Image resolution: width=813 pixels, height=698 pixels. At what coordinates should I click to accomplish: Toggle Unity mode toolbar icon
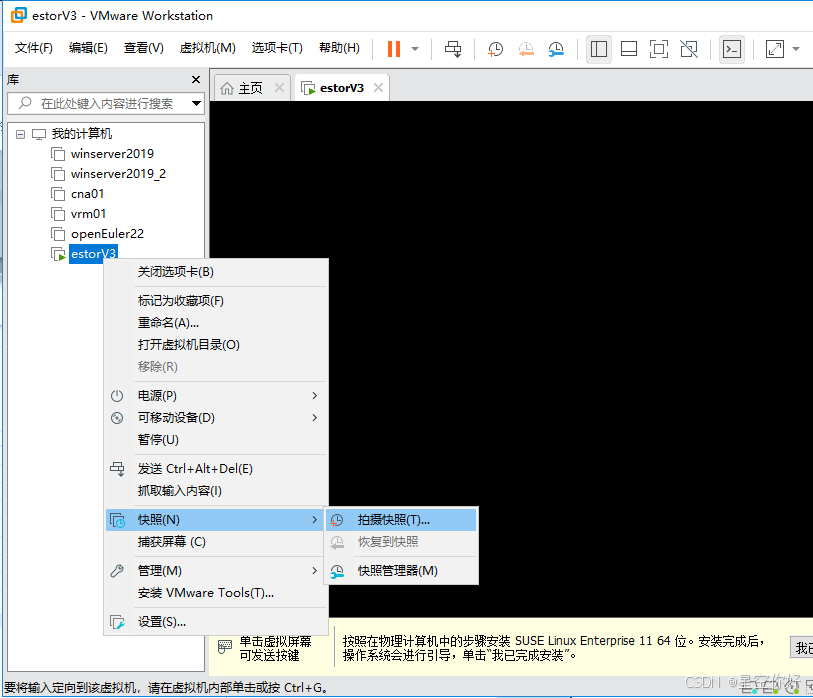689,49
